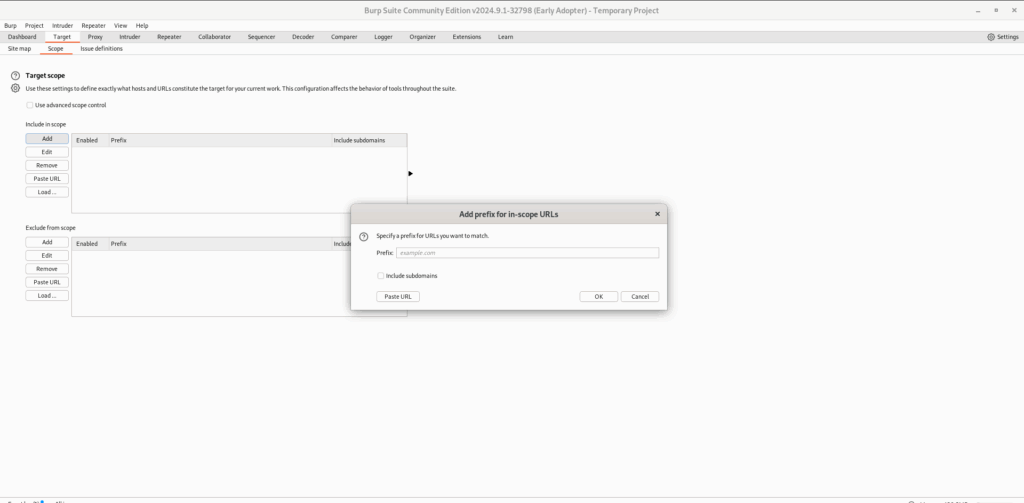Screen dimensions: 1024x503
Task: Open the Repeater menu in menu bar
Action: (93, 25)
